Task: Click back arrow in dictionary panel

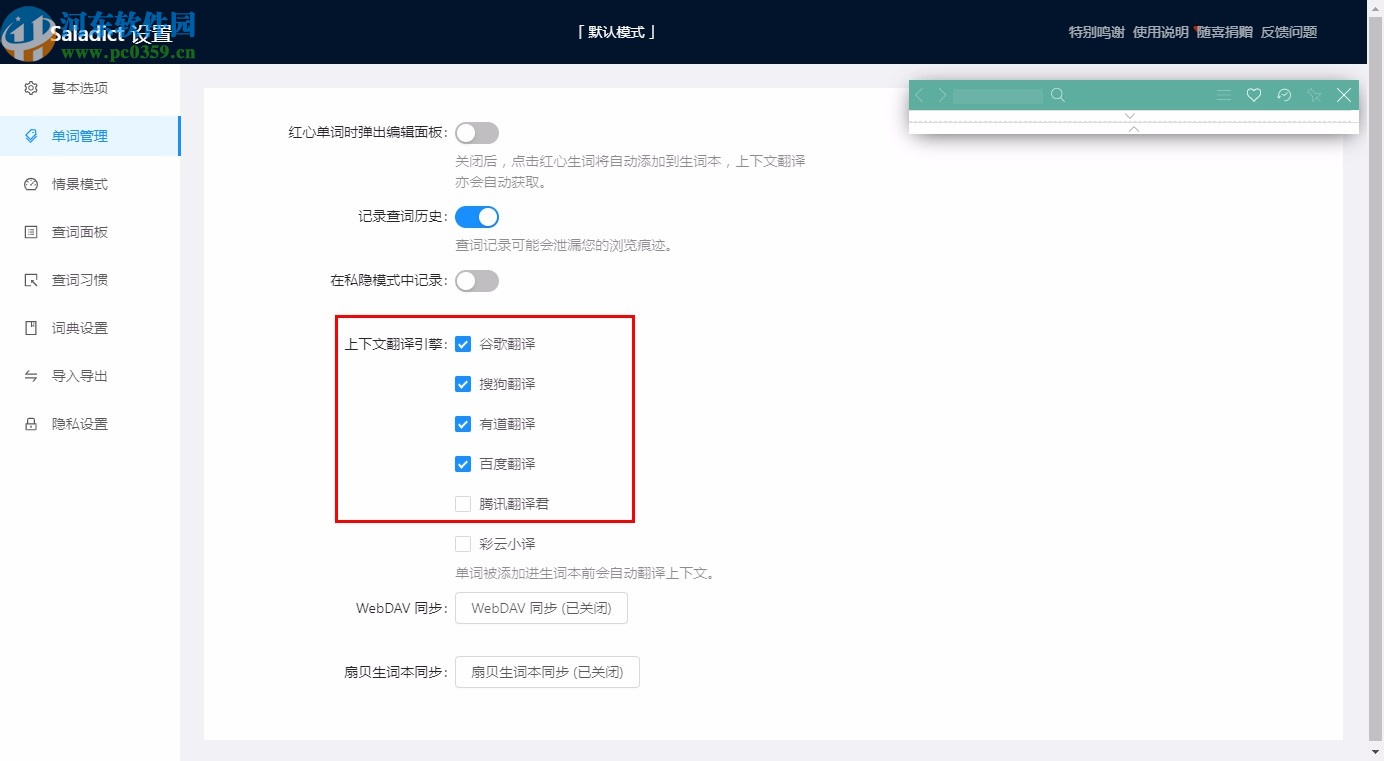Action: click(919, 94)
